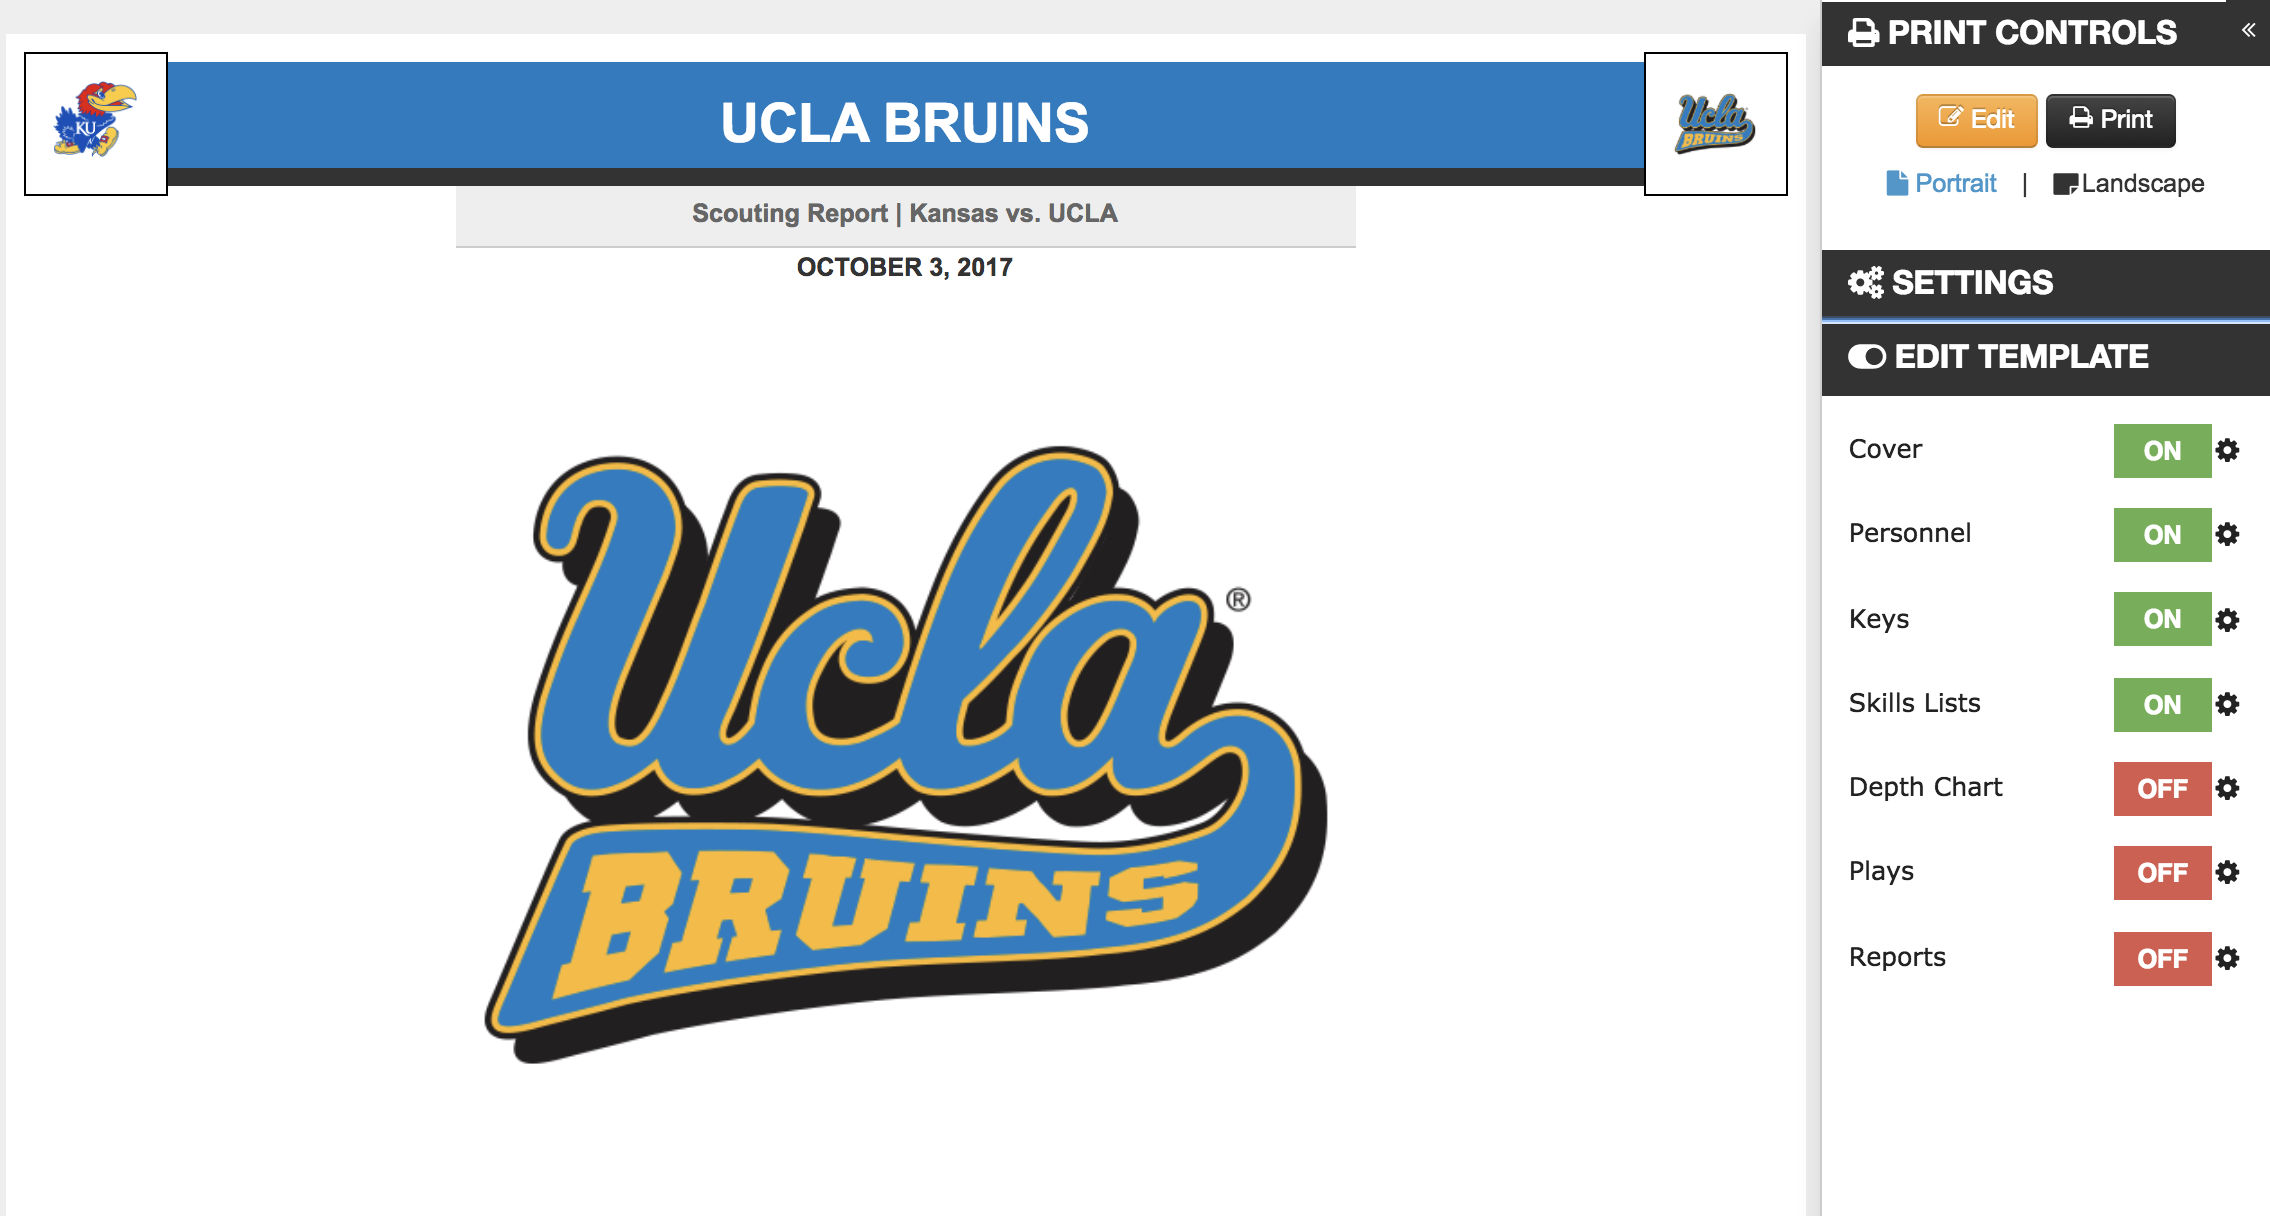Viewport: 2270px width, 1216px height.
Task: Open Skills Lists gear settings
Action: [x=2227, y=704]
